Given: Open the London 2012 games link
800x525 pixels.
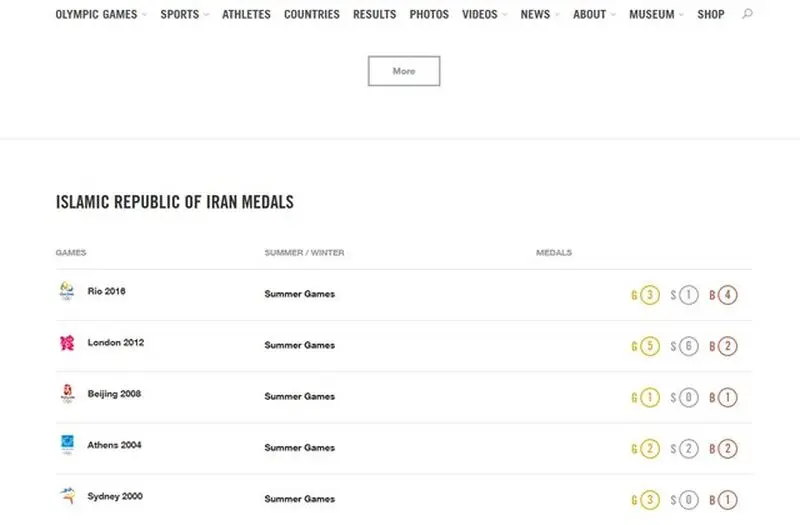Looking at the screenshot, I should [116, 342].
